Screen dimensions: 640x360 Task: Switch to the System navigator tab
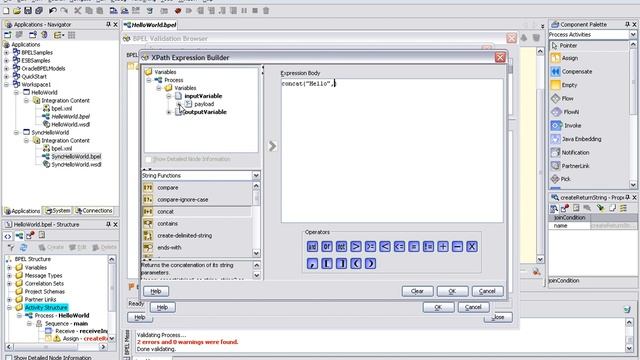pos(58,211)
